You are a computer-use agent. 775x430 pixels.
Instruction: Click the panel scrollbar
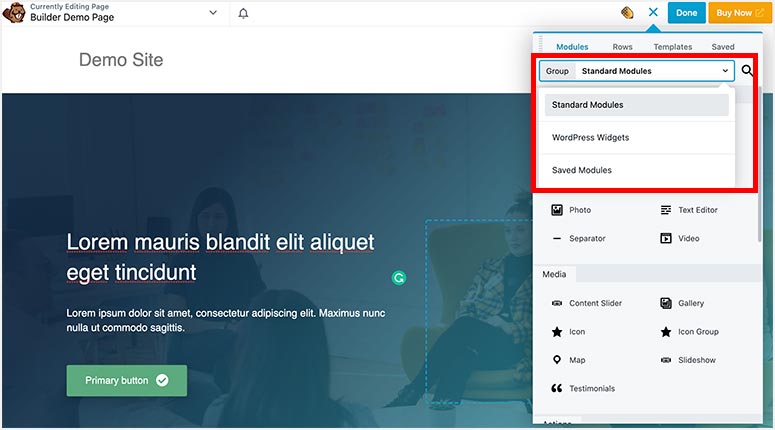coord(760,164)
